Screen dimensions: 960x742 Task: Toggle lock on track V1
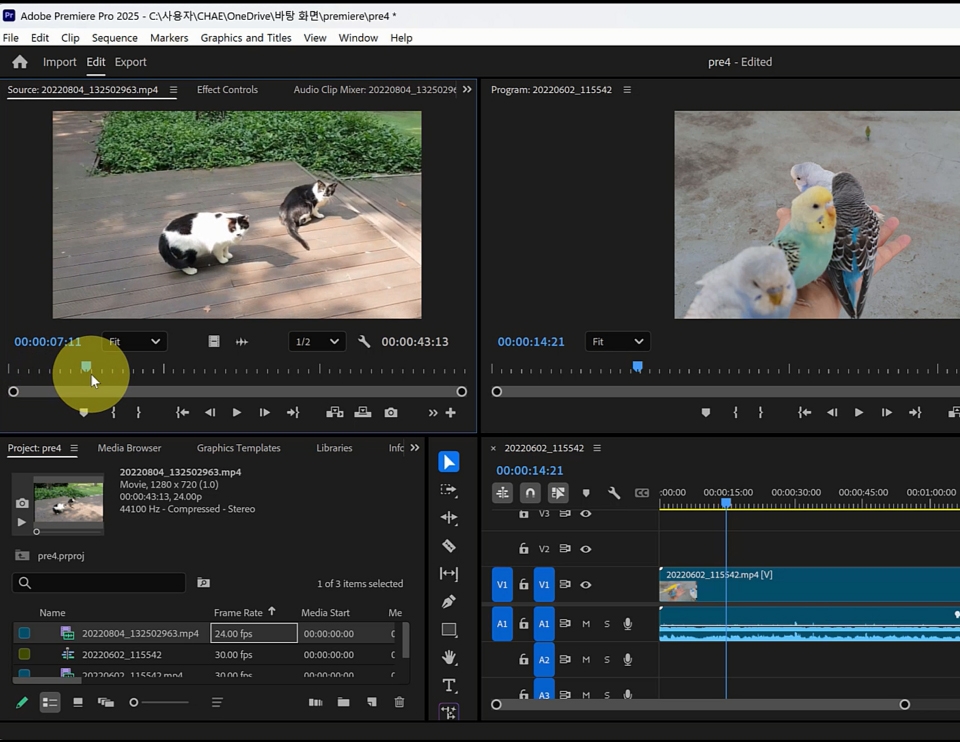click(x=523, y=585)
